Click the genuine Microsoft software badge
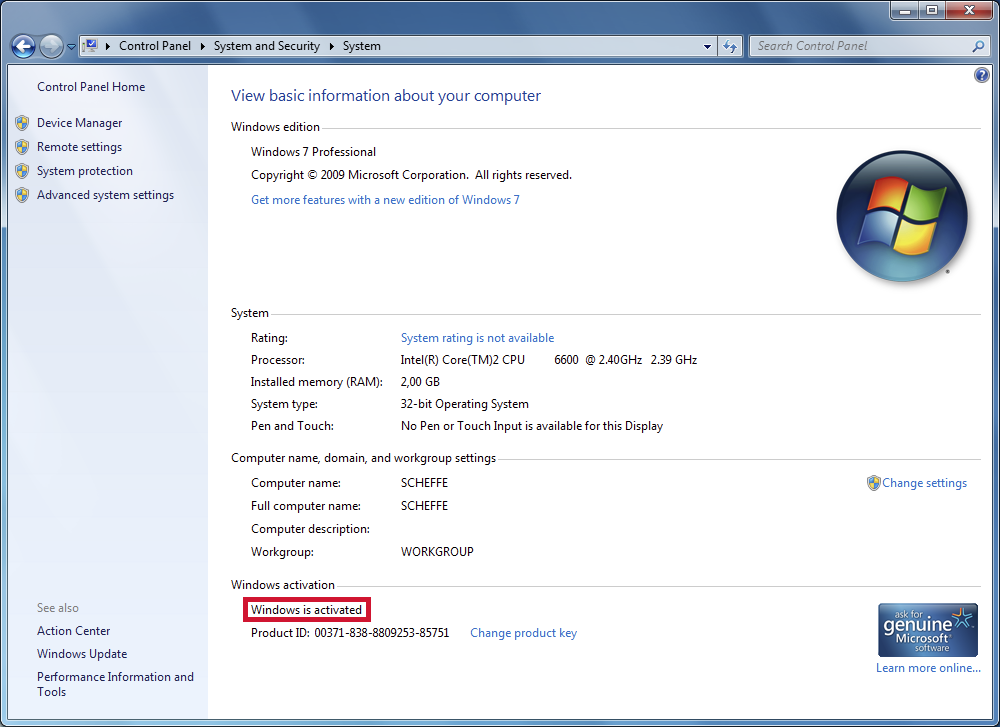1000x727 pixels. pos(927,630)
